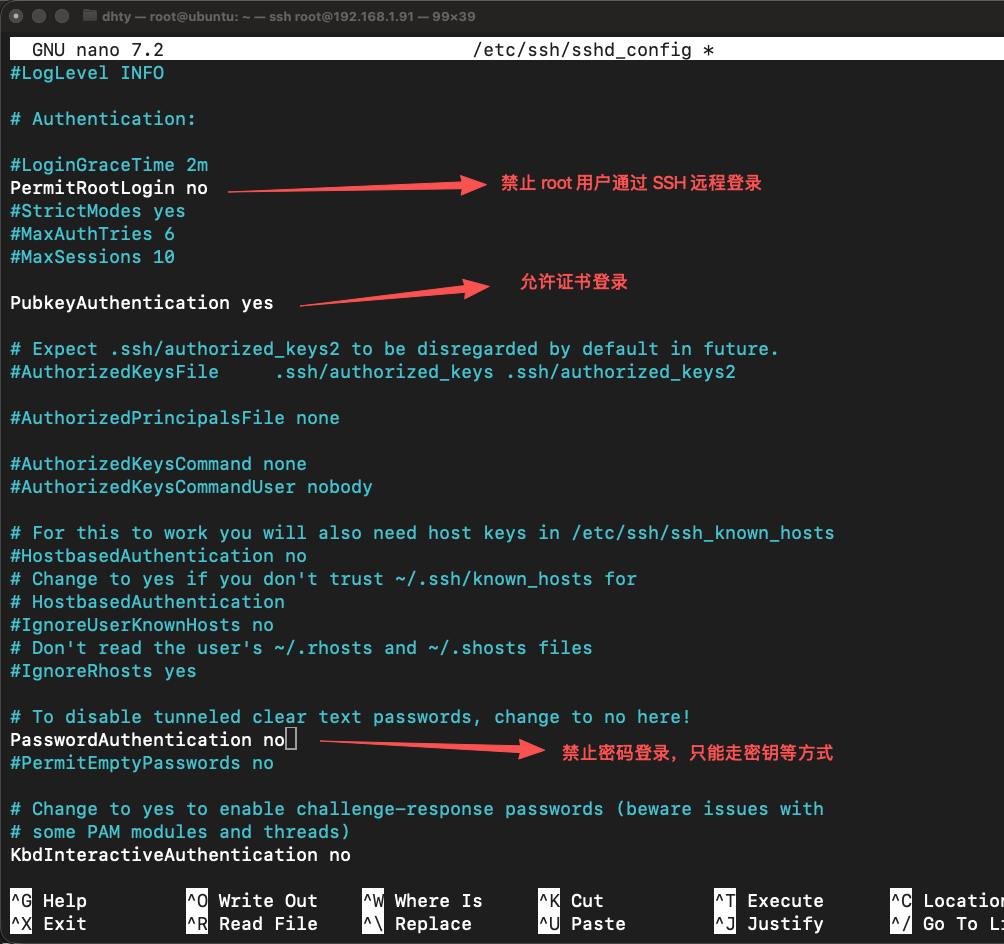Select the ^W Where Is shortcut
The width and height of the screenshot is (1004, 944).
pyautogui.click(x=422, y=901)
